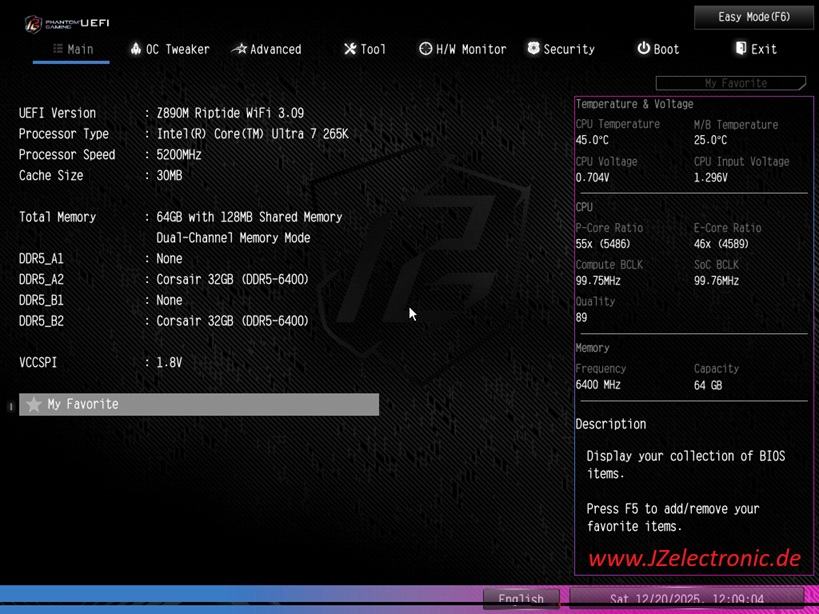This screenshot has width=819, height=614.
Task: Click the M/B Temperature reading 25.0°C
Action: 710,140
